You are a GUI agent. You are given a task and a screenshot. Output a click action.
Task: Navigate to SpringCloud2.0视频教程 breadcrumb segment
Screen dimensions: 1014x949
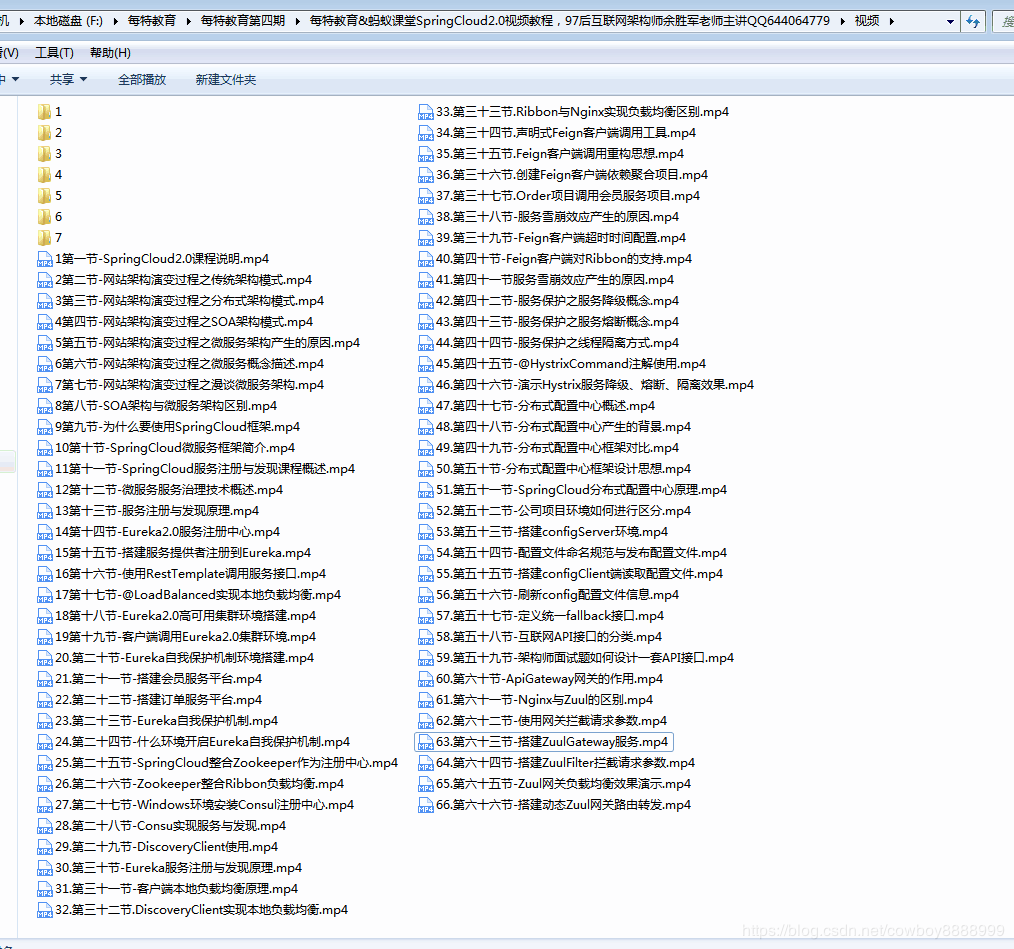(570, 21)
